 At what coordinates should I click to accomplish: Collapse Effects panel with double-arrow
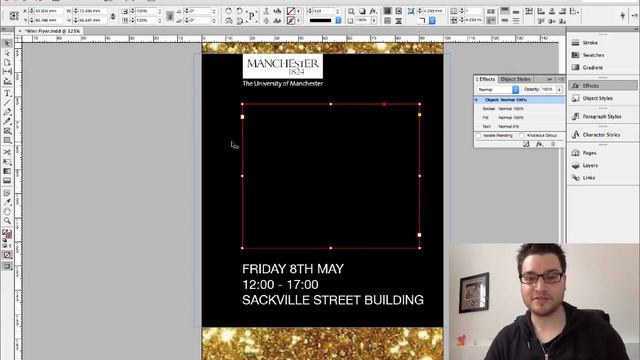tap(550, 79)
